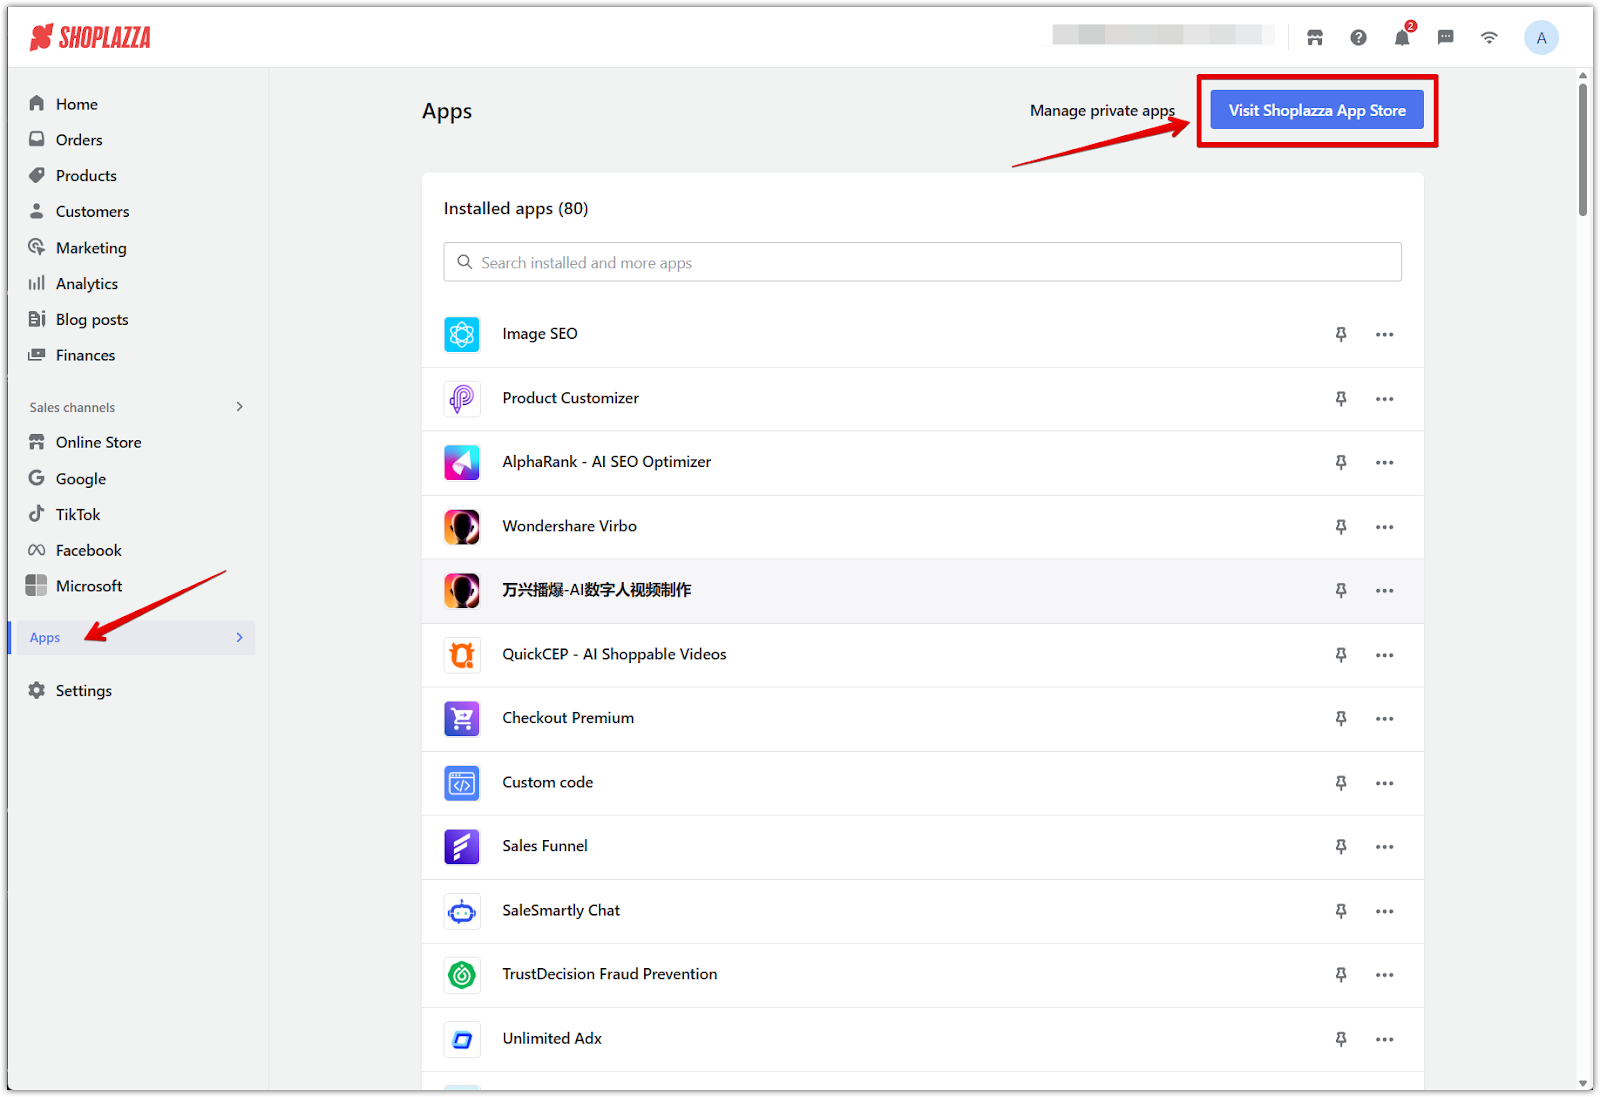The height and width of the screenshot is (1097, 1600).
Task: Open more options for Sales Funnel
Action: [1384, 846]
